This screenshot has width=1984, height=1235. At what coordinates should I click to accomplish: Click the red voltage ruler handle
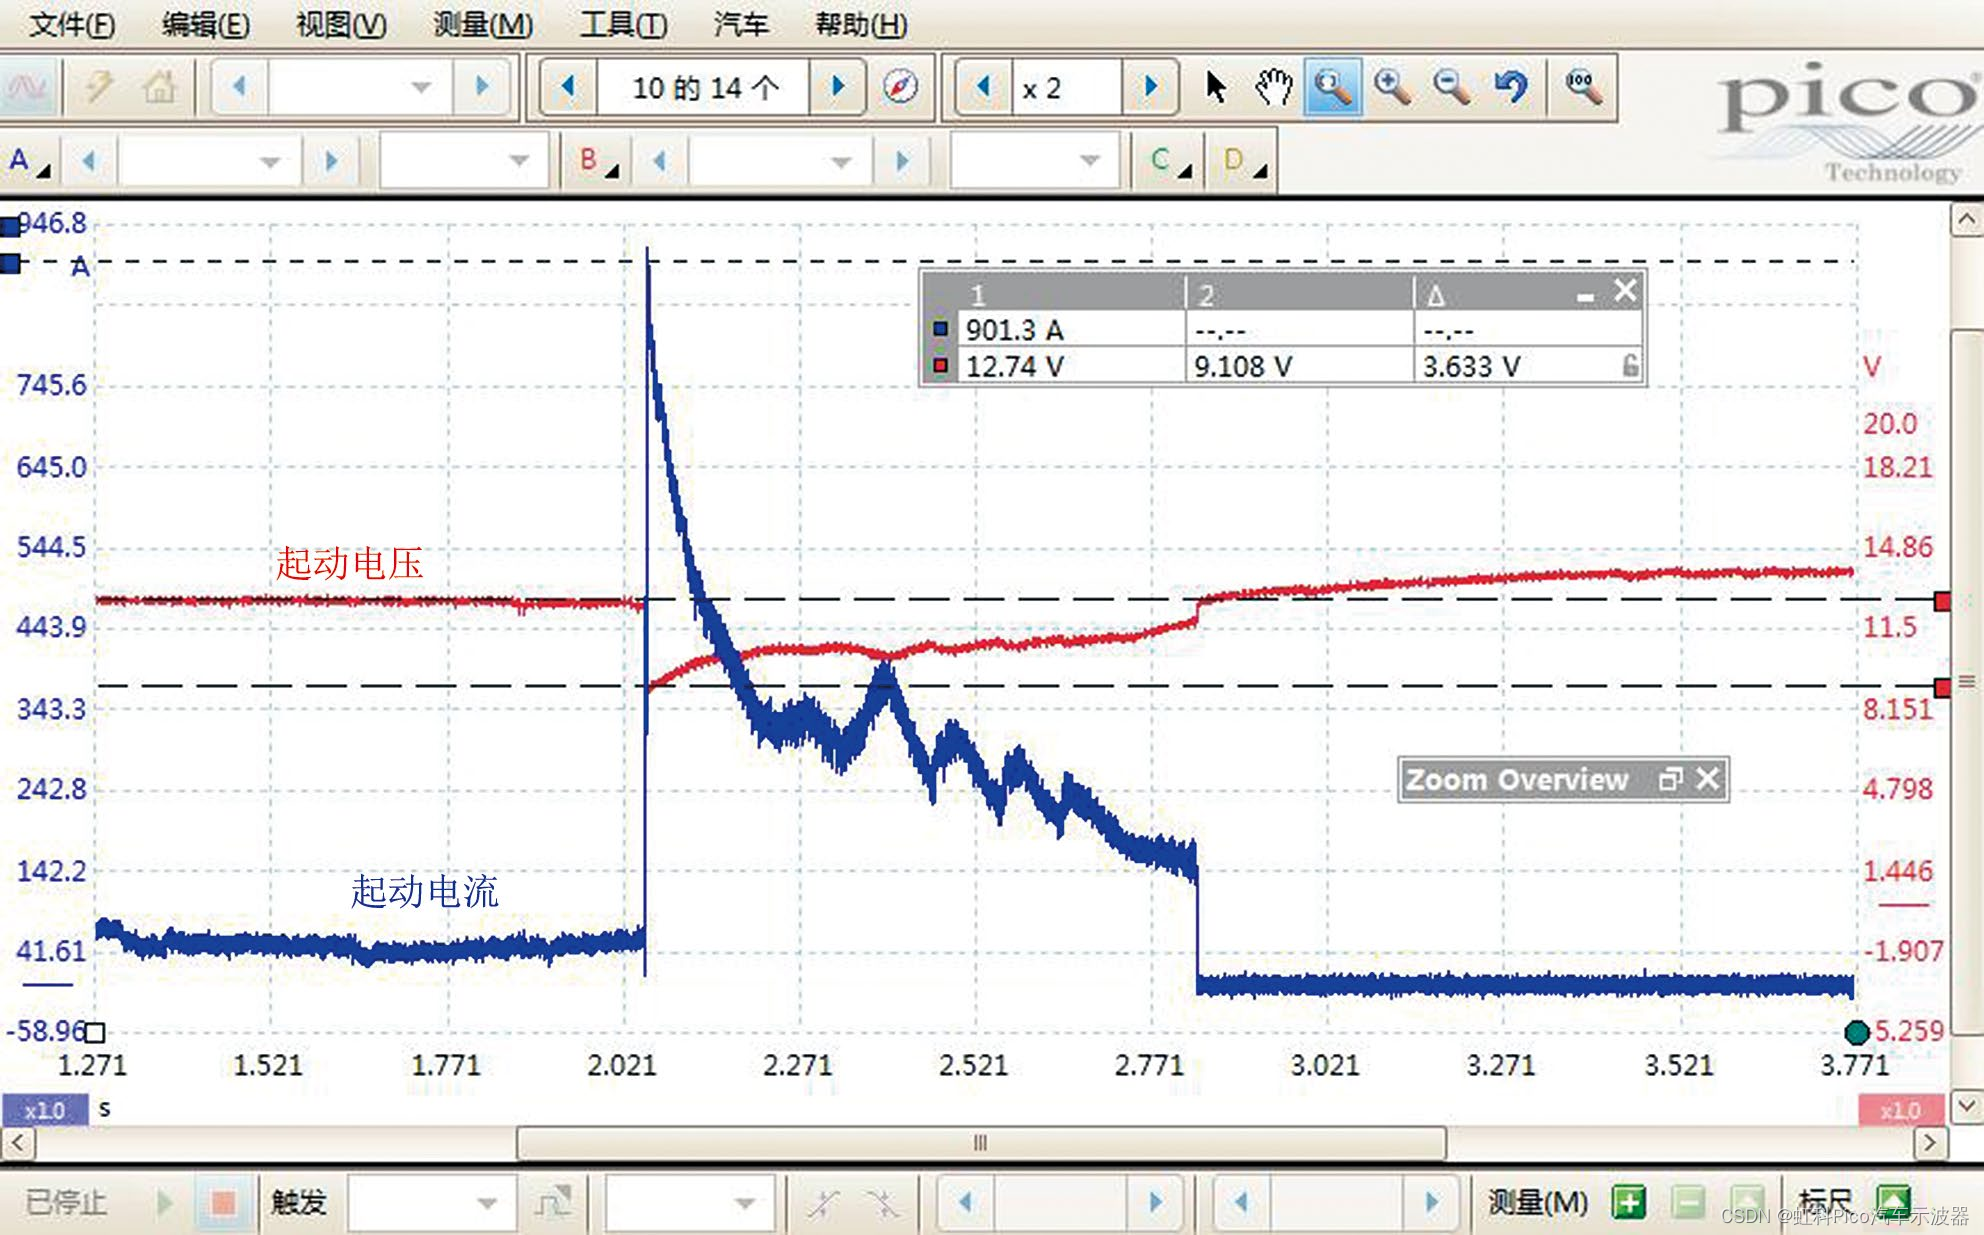(1942, 601)
